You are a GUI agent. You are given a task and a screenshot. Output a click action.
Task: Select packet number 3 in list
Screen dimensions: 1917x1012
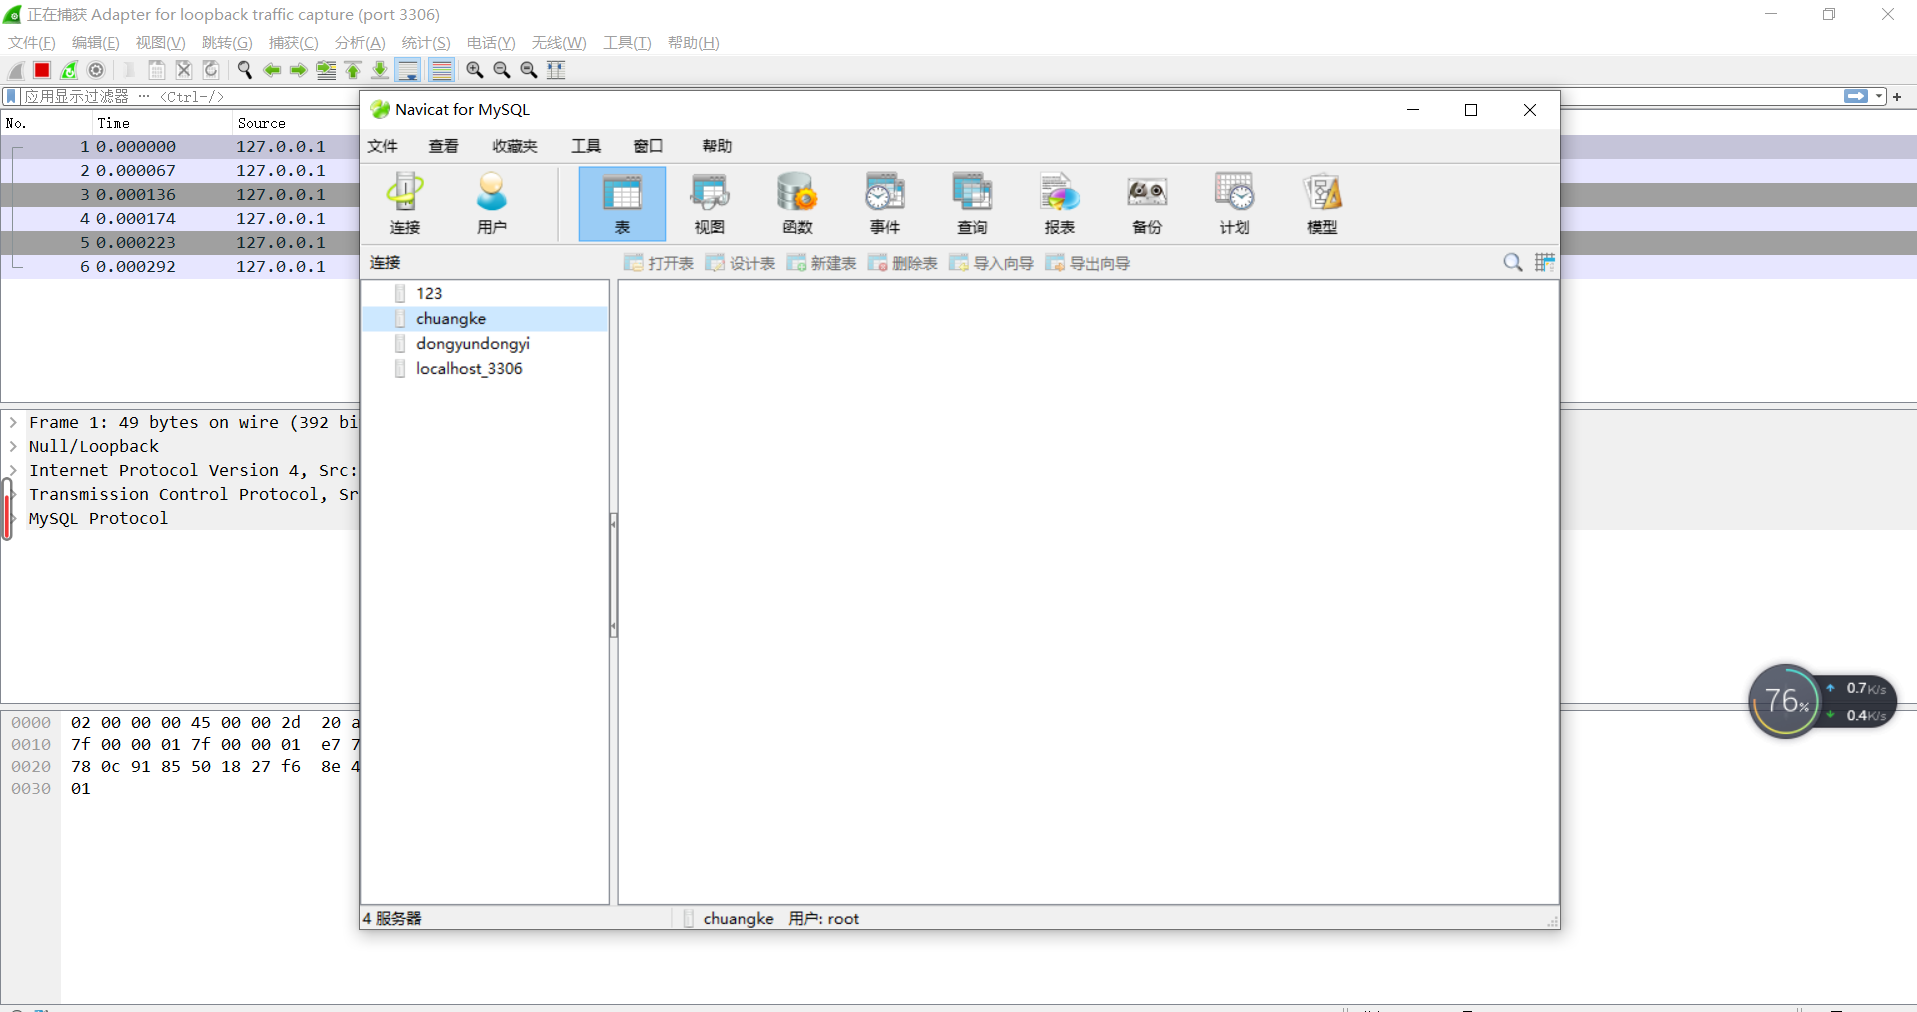coord(180,194)
